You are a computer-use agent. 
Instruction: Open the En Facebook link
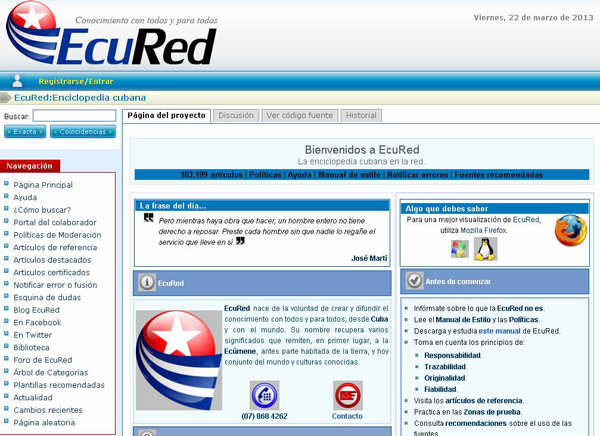coord(37,323)
